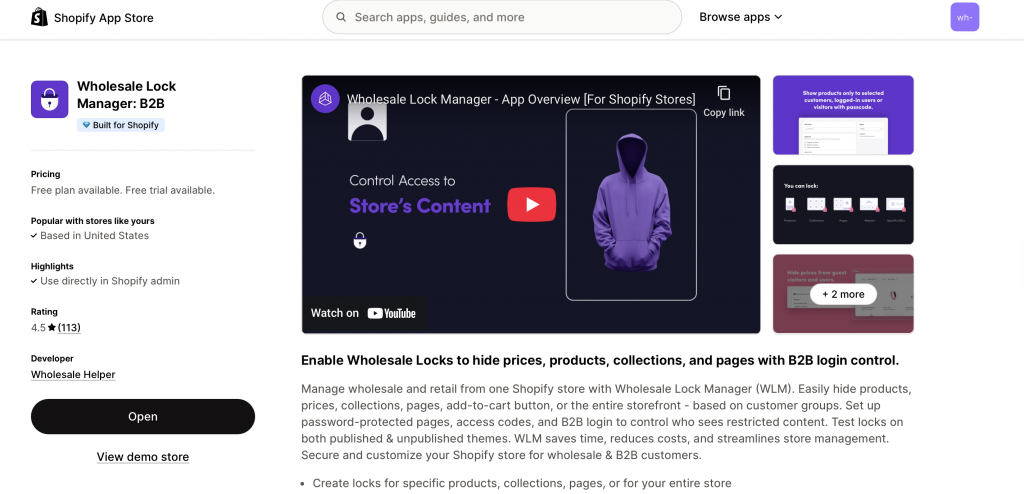Click the search magnifier icon
The image size is (1024, 494).
point(341,17)
